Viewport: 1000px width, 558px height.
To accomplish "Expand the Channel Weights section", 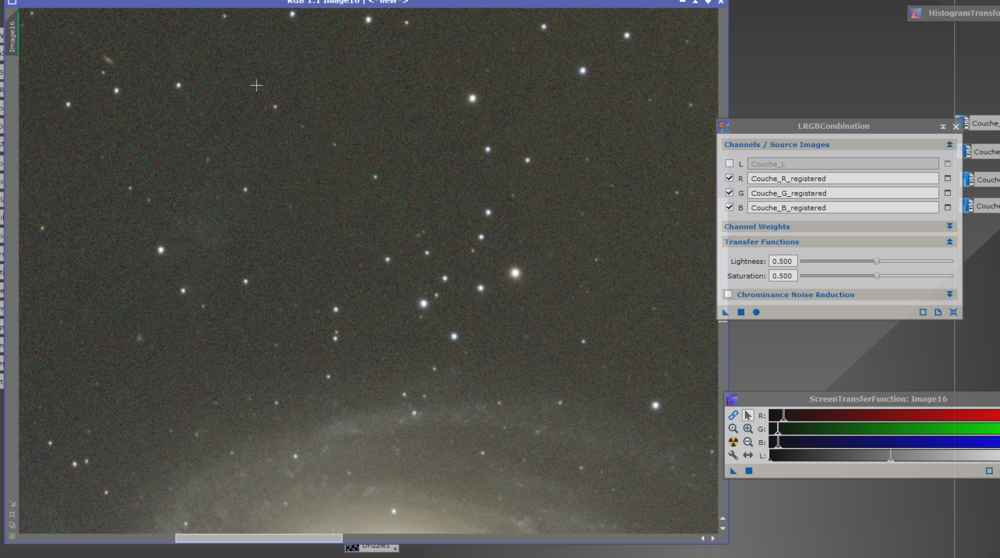I will click(x=950, y=226).
